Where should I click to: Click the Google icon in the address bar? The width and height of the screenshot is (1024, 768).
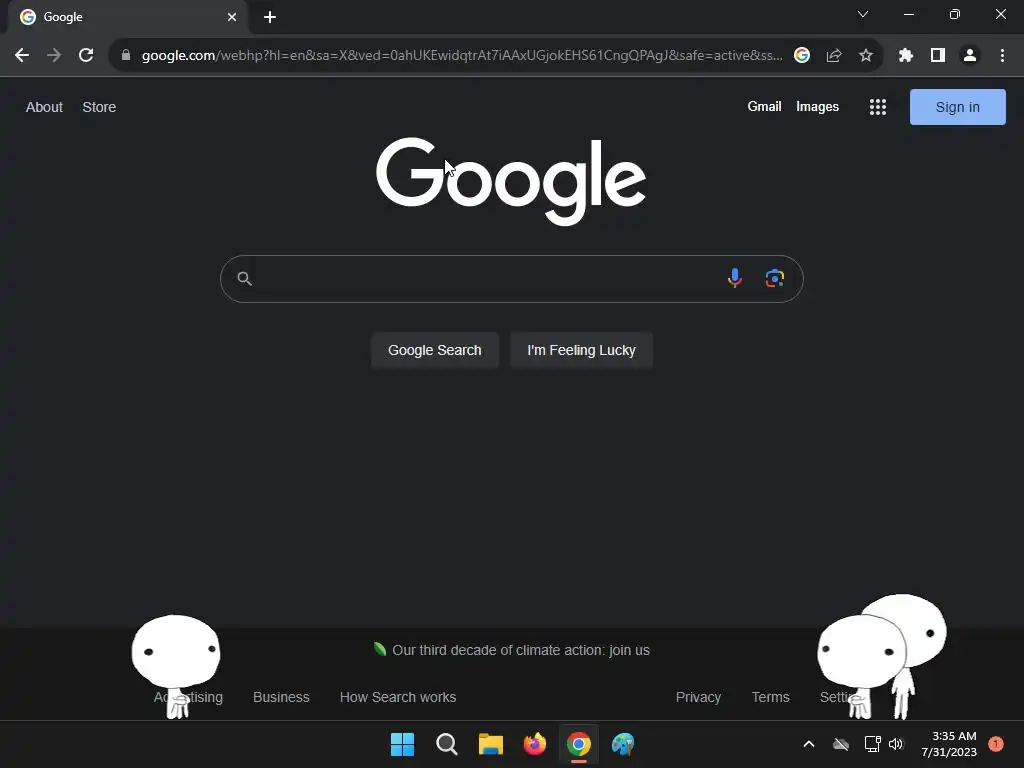point(802,56)
